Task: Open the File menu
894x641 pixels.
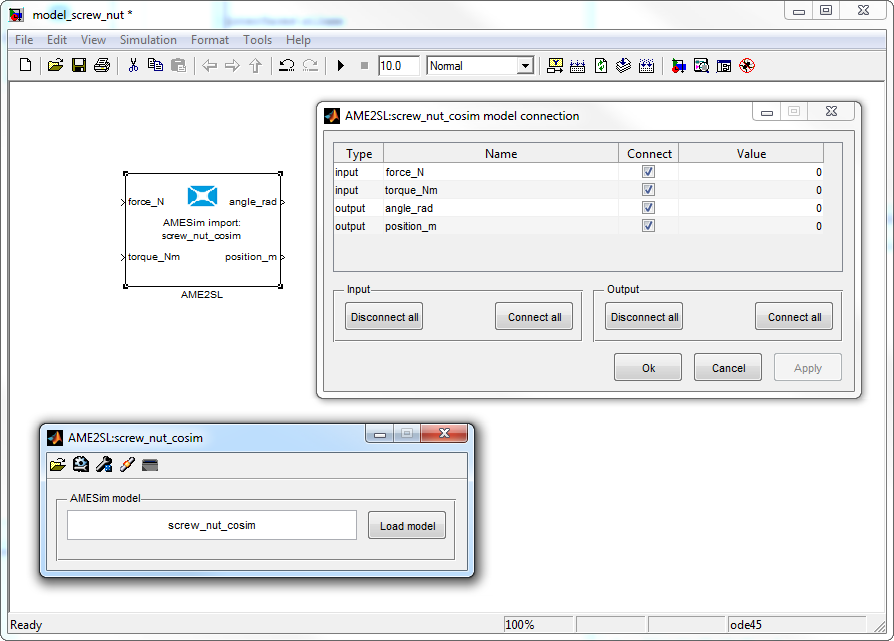Action: pyautogui.click(x=24, y=40)
